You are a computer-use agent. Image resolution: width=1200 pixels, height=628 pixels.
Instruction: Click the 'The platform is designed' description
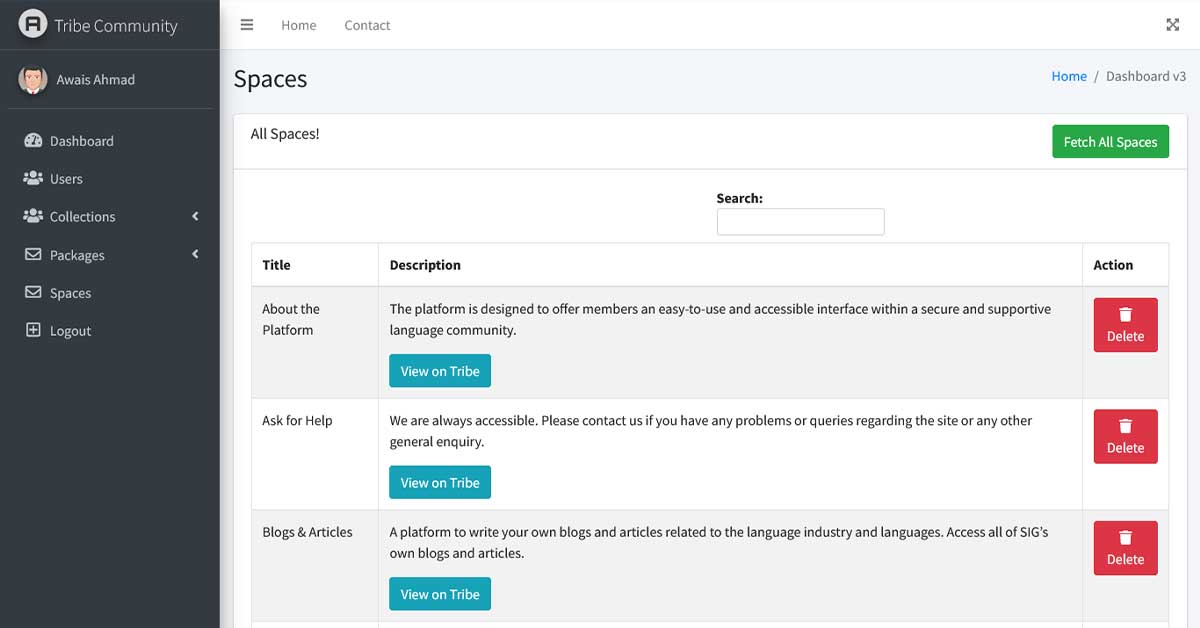pos(720,319)
